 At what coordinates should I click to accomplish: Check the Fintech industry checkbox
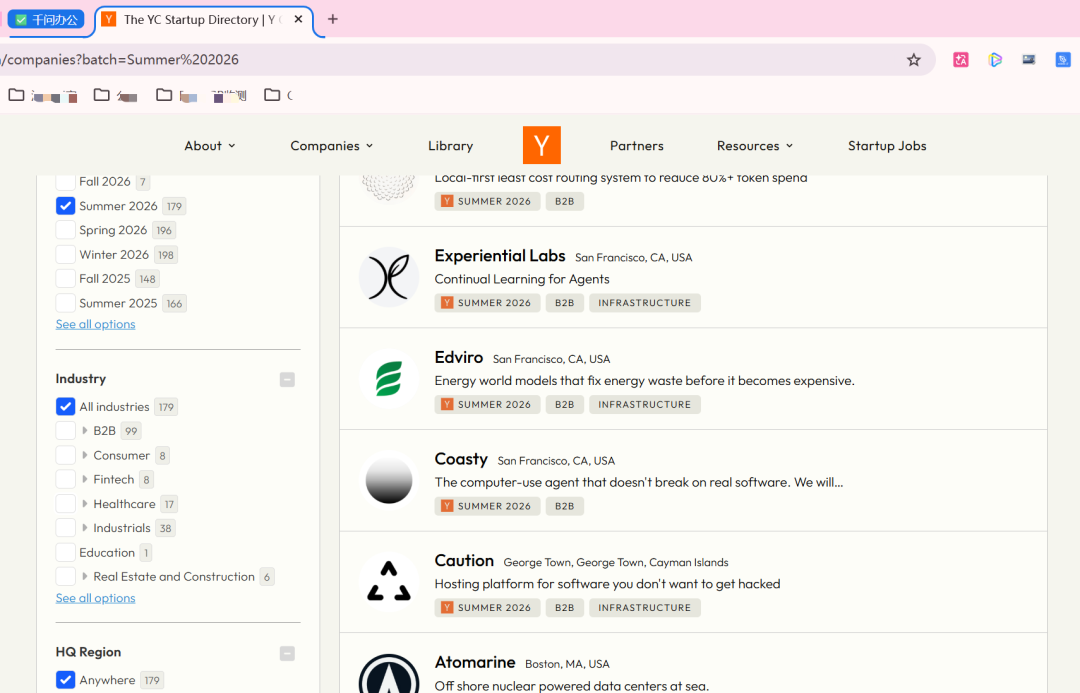coord(65,479)
